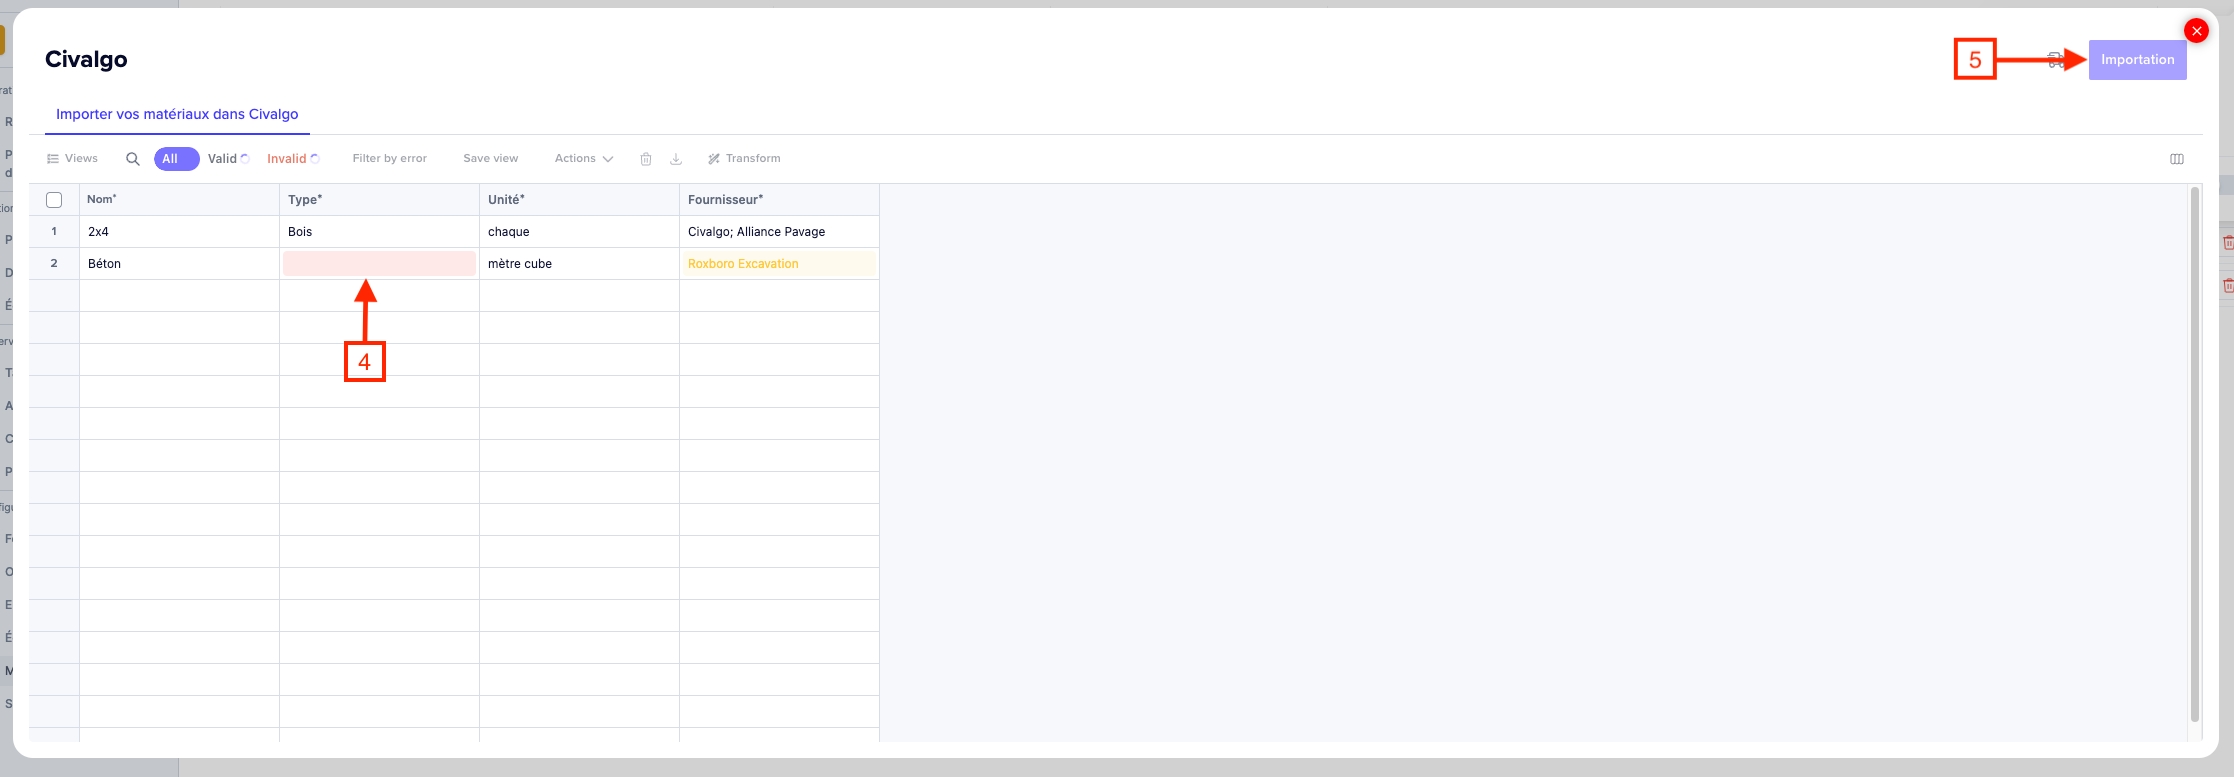Screen dimensions: 2234x777
Task: Click the Transform magic wand tool
Action: pos(744,159)
